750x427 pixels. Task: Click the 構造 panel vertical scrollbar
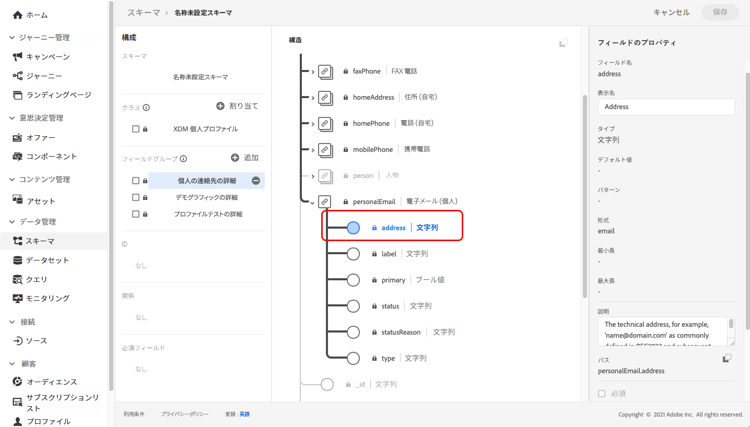point(585,196)
